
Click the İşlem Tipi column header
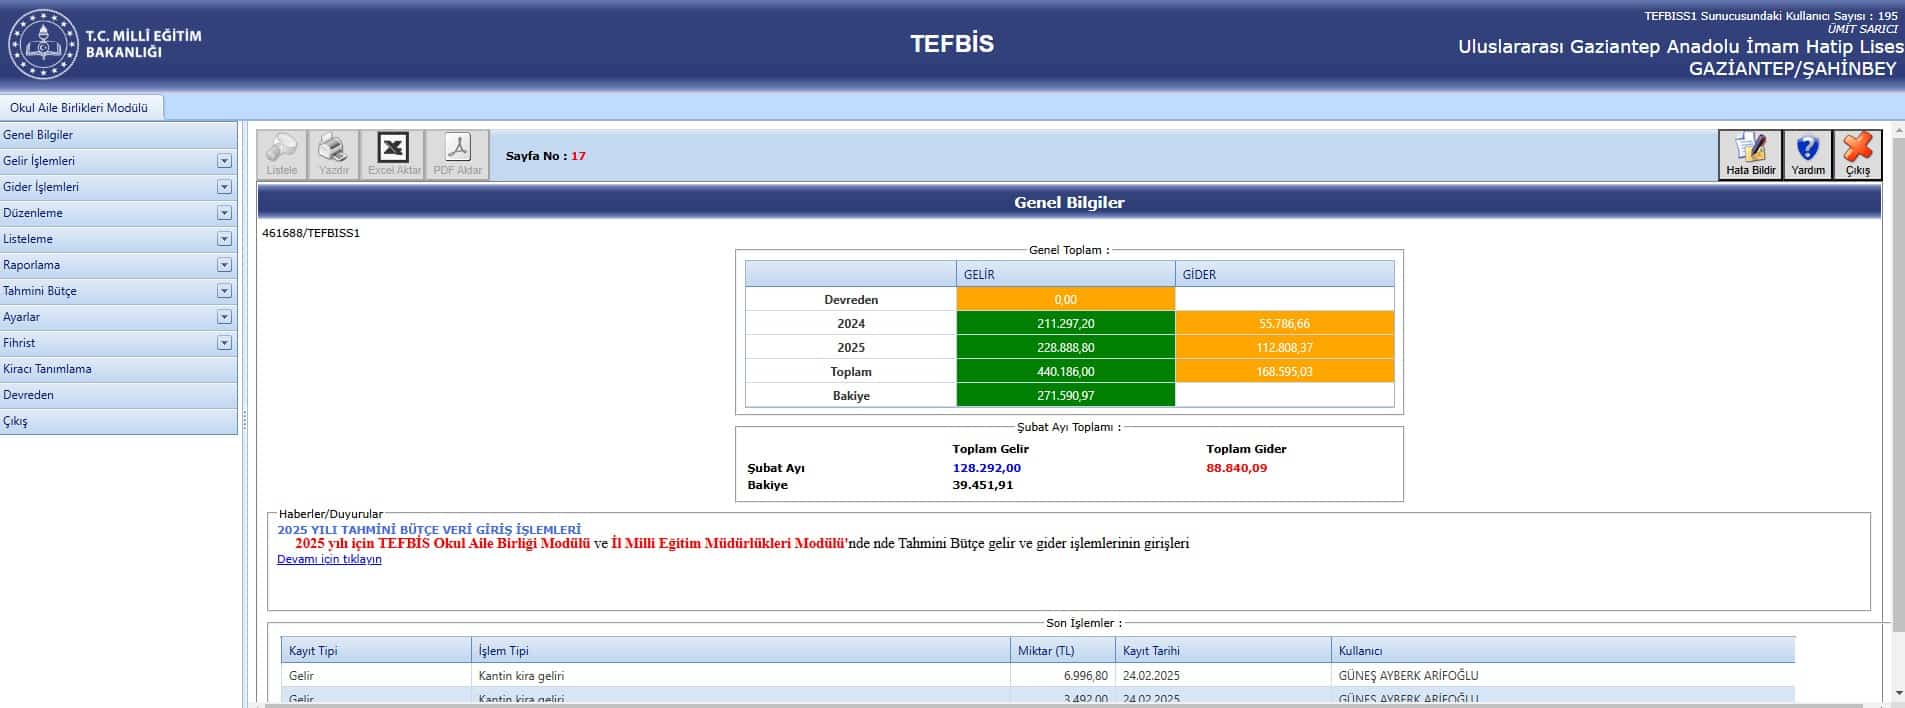pyautogui.click(x=741, y=651)
